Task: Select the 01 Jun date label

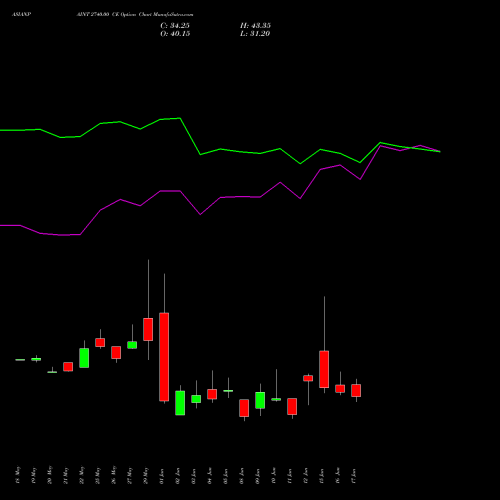Action: coord(162,476)
